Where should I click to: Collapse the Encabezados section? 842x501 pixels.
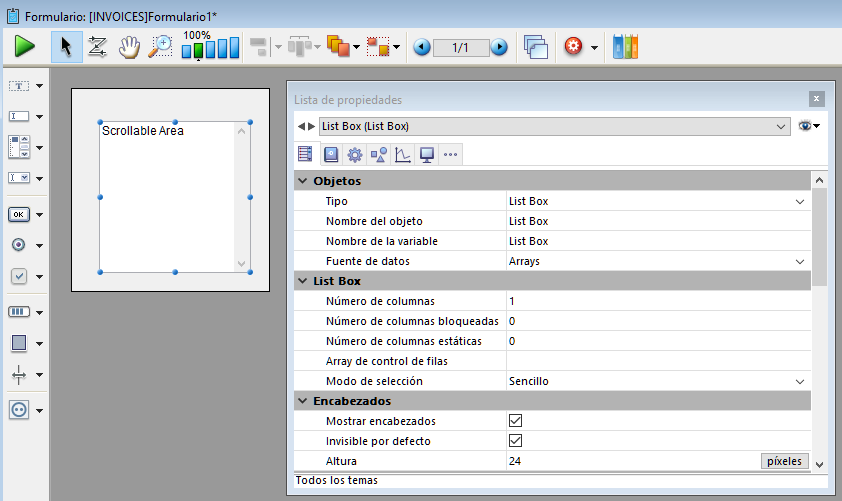click(303, 401)
